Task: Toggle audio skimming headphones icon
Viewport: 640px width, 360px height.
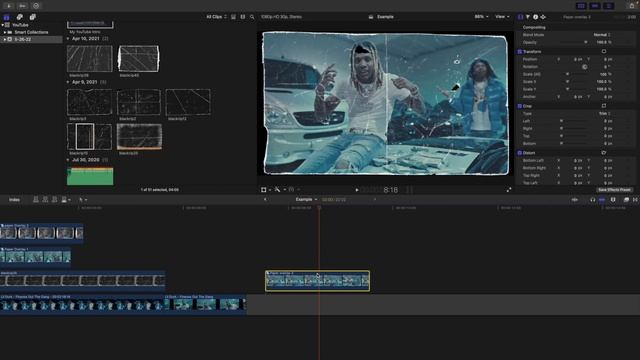Action: click(593, 200)
